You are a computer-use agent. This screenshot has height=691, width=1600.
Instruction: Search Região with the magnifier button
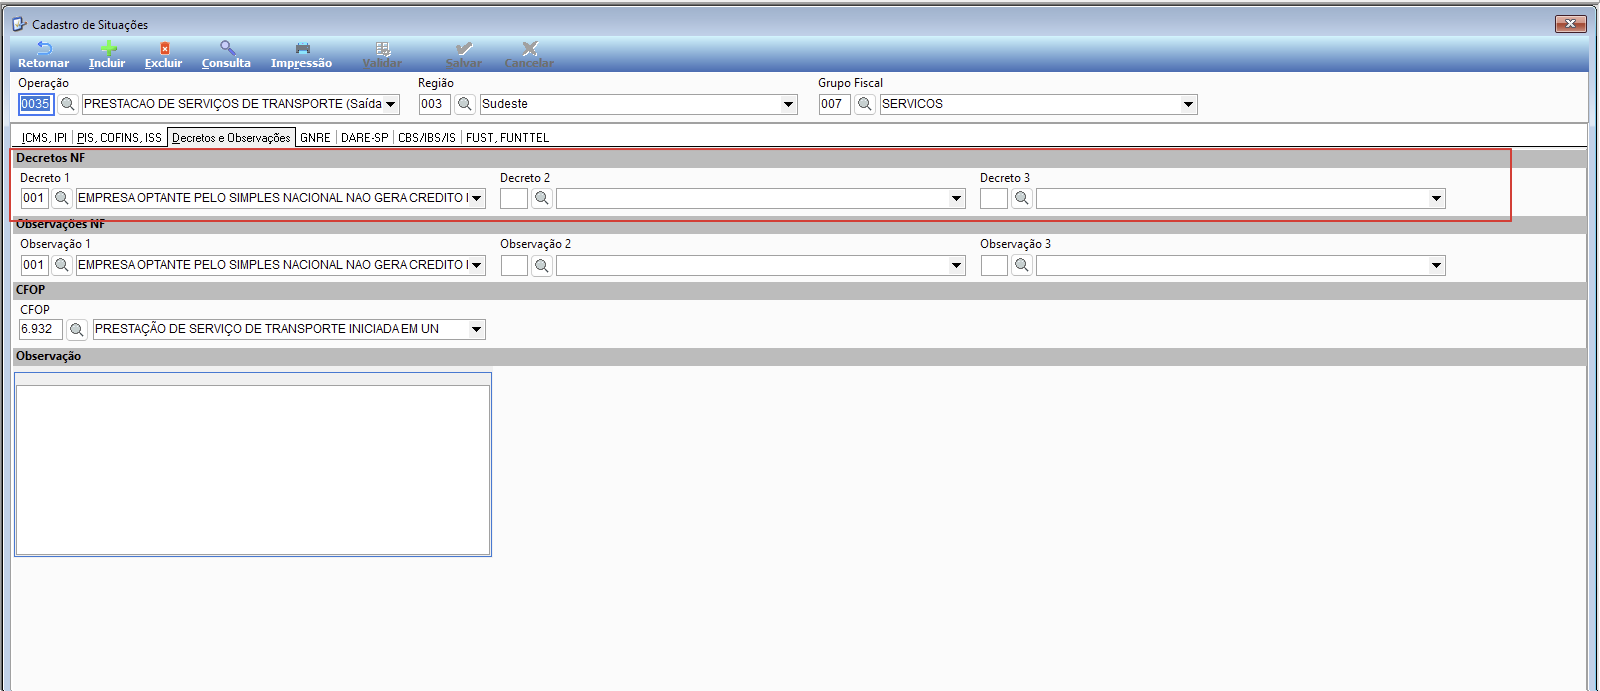(x=465, y=104)
